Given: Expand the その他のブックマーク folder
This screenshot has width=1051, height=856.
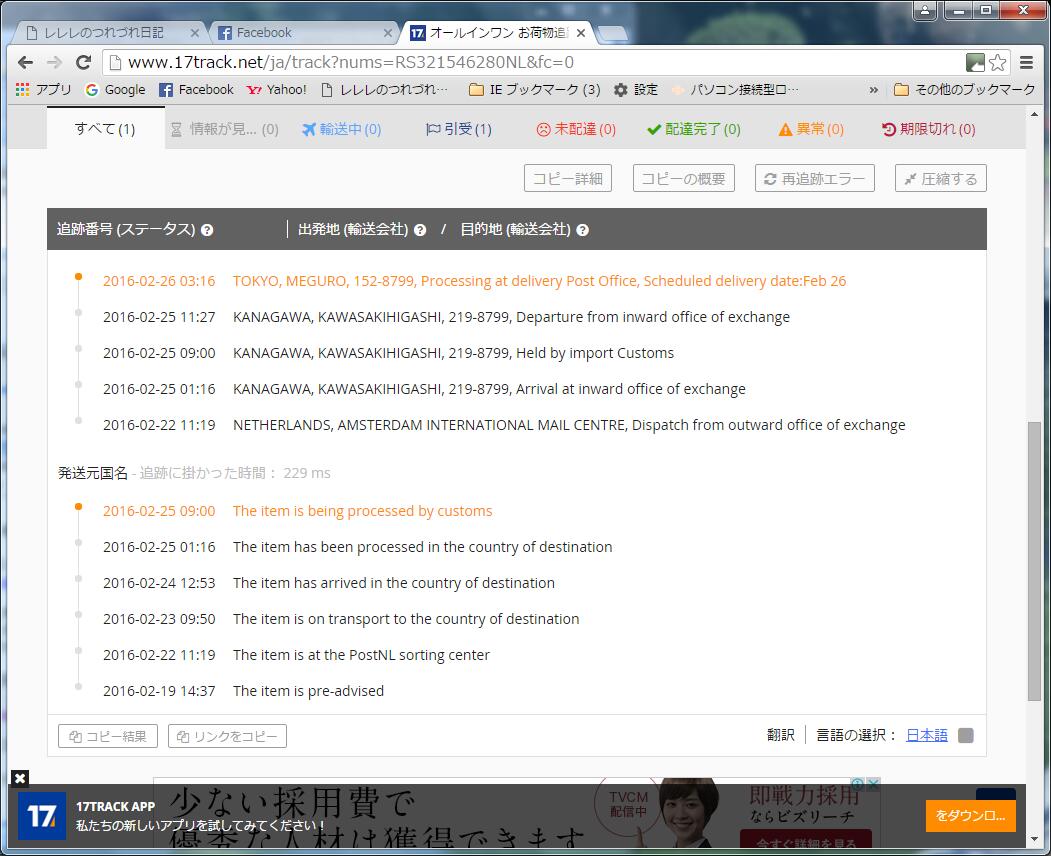Looking at the screenshot, I should point(965,89).
